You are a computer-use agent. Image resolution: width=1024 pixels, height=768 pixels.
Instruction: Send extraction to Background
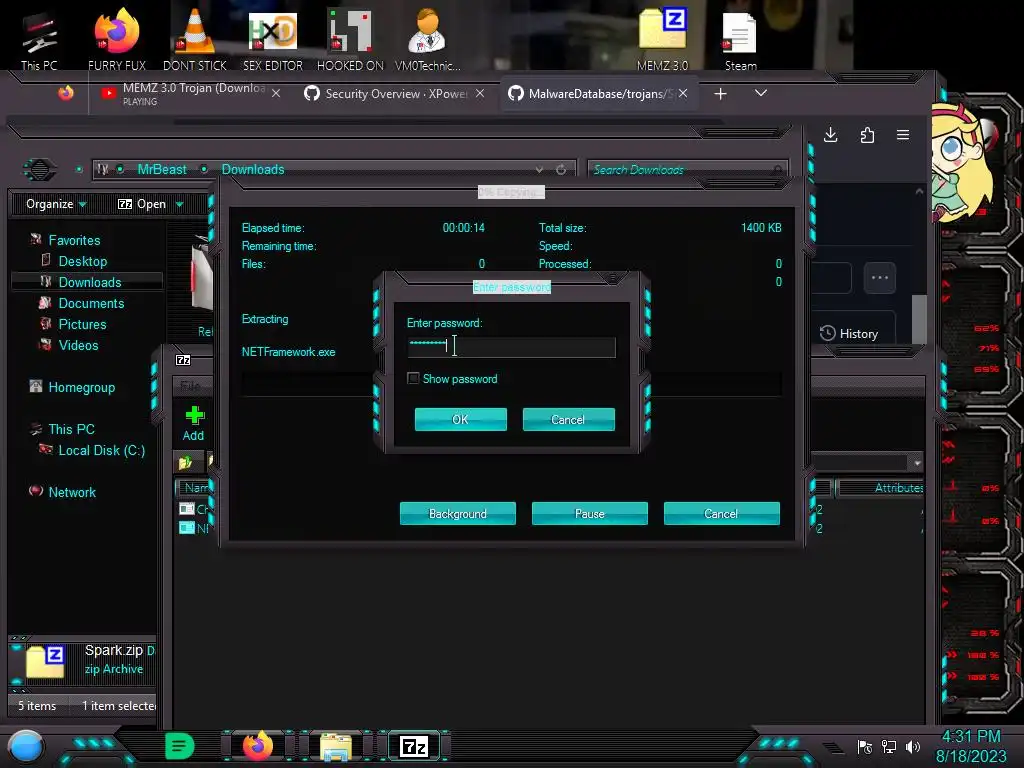click(458, 513)
